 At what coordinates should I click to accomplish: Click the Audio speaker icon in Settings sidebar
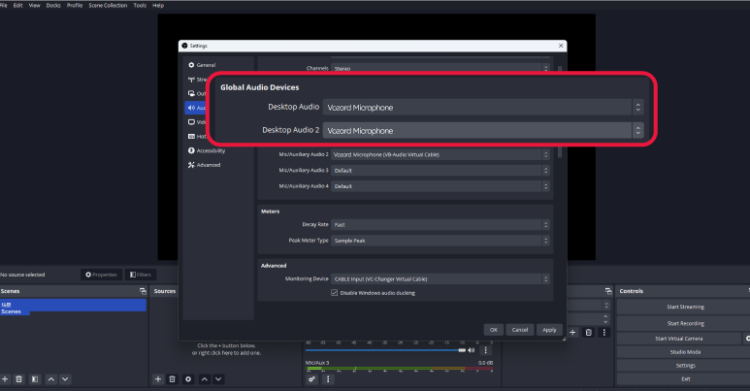pyautogui.click(x=191, y=108)
